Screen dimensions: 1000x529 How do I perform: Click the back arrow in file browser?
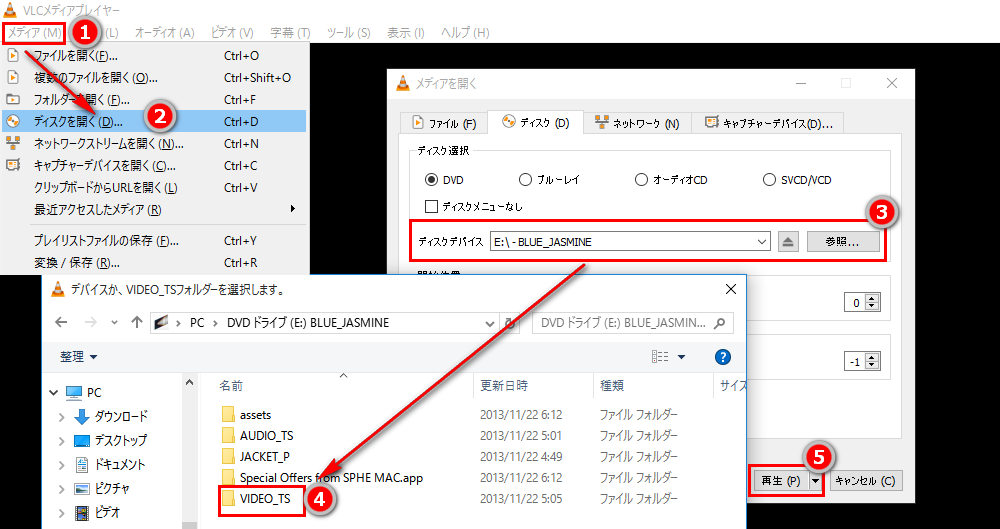[61, 323]
